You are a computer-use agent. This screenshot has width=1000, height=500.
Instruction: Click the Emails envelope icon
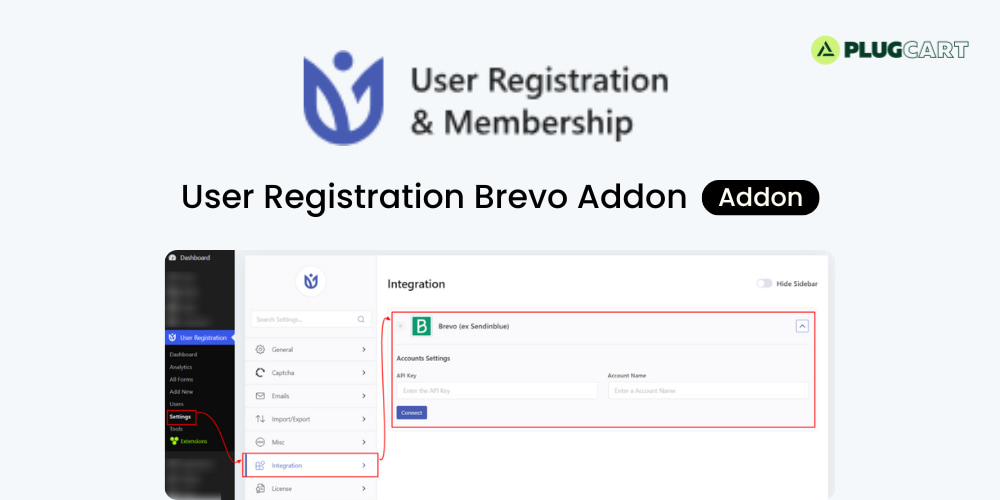260,396
